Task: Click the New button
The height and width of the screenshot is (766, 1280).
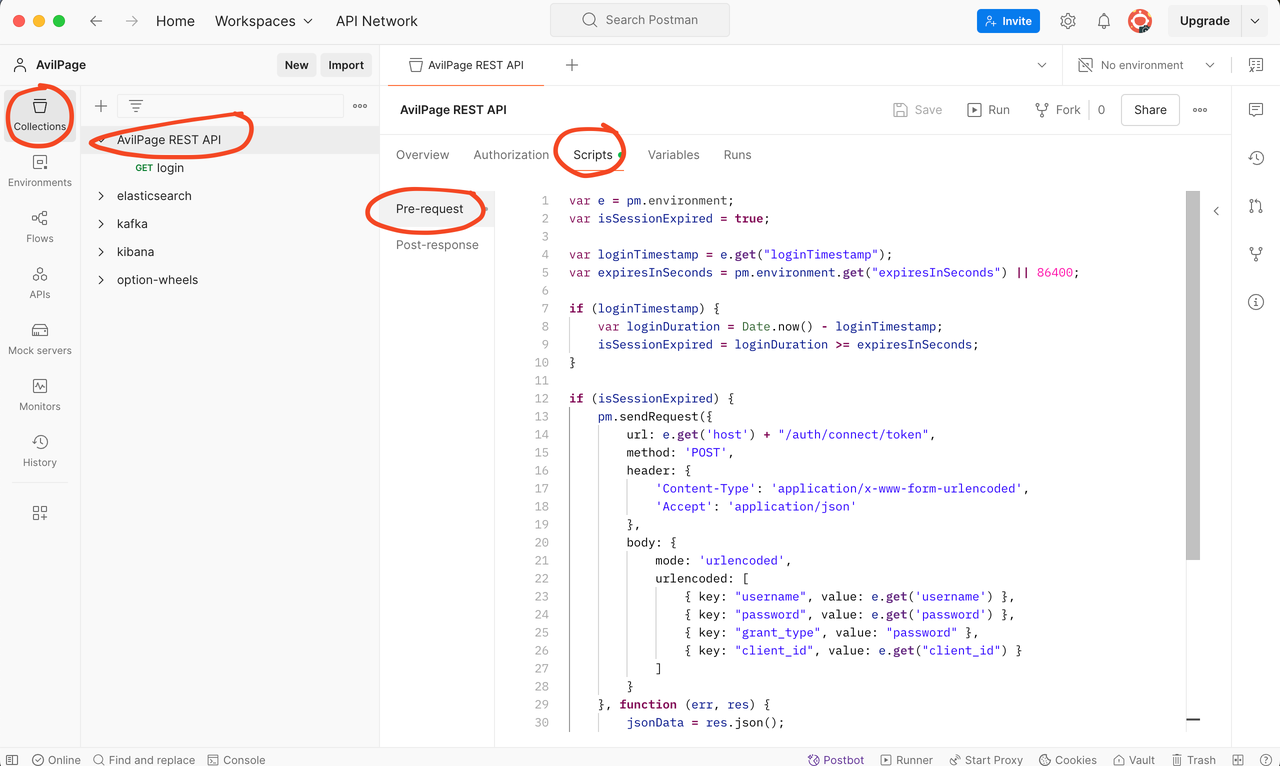Action: point(297,65)
